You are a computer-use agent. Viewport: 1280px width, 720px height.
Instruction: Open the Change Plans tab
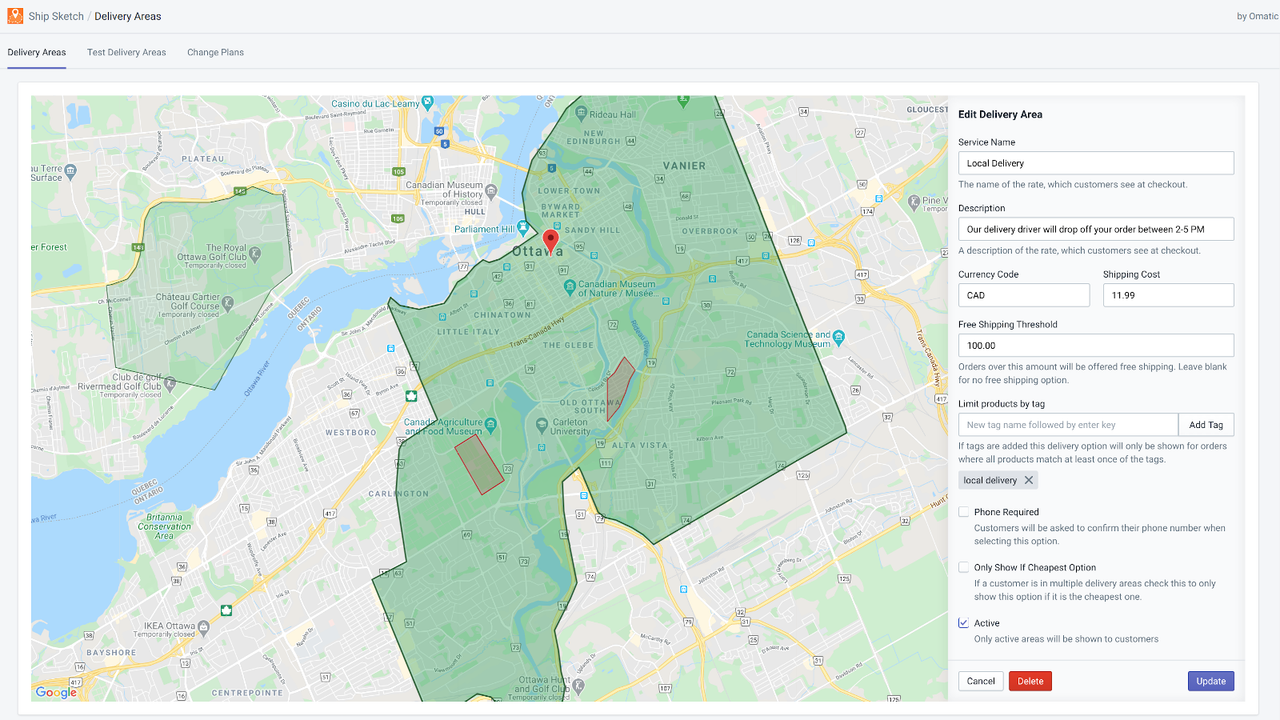pyautogui.click(x=215, y=52)
